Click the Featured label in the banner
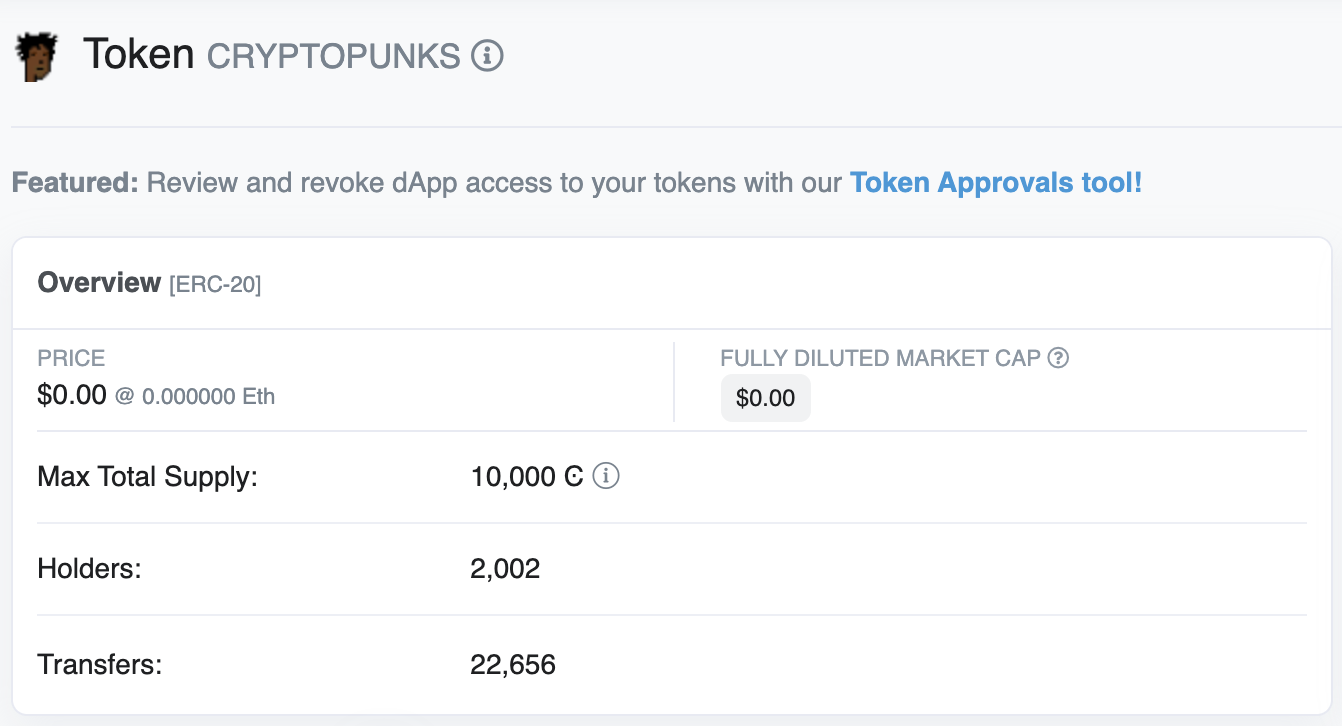 click(74, 183)
